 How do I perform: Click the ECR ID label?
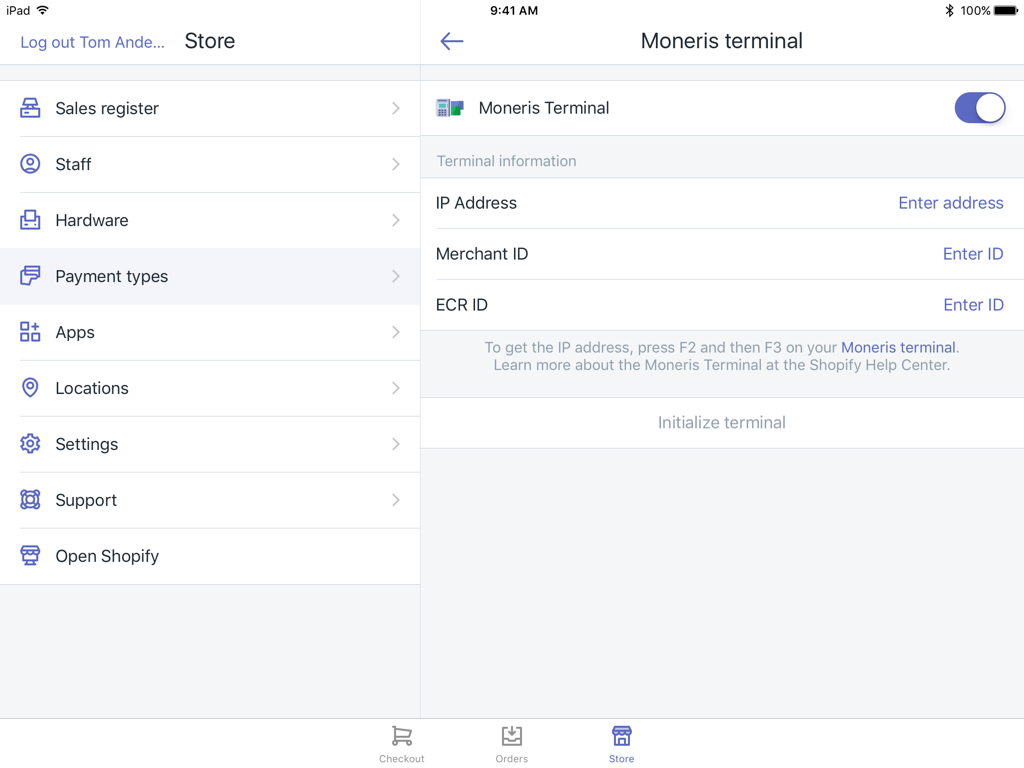pyautogui.click(x=462, y=305)
